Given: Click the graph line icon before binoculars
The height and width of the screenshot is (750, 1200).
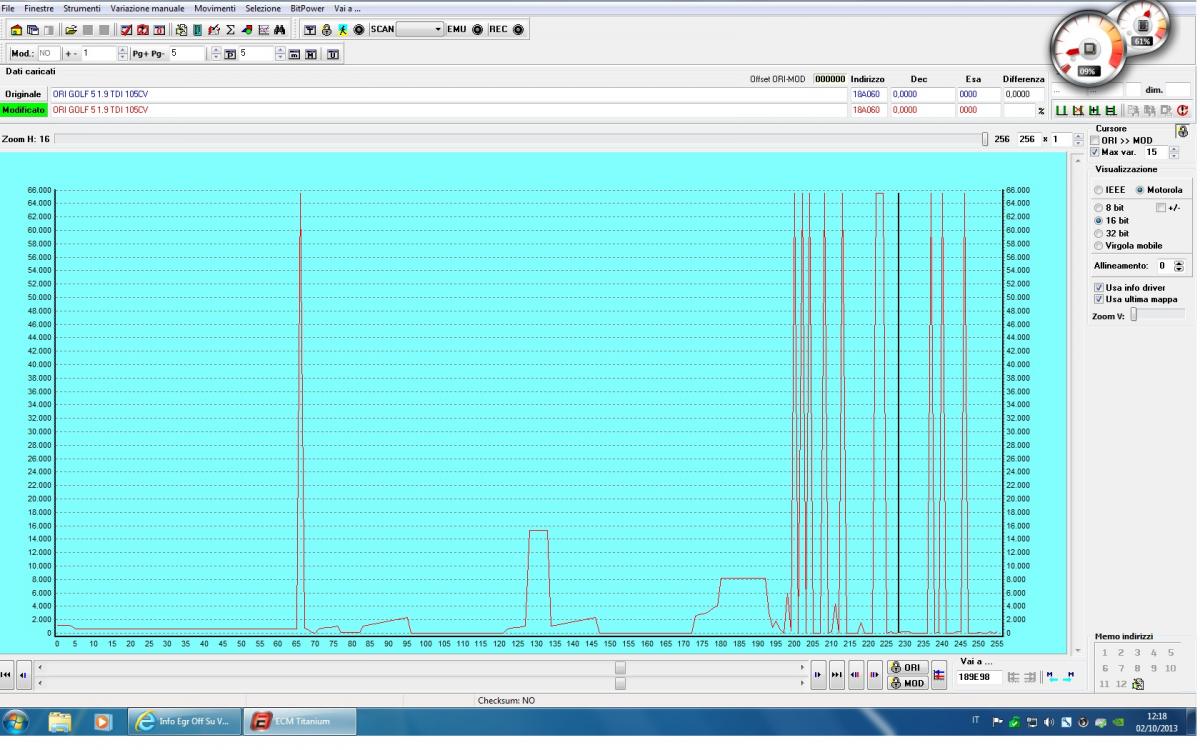Looking at the screenshot, I should pyautogui.click(x=264, y=30).
